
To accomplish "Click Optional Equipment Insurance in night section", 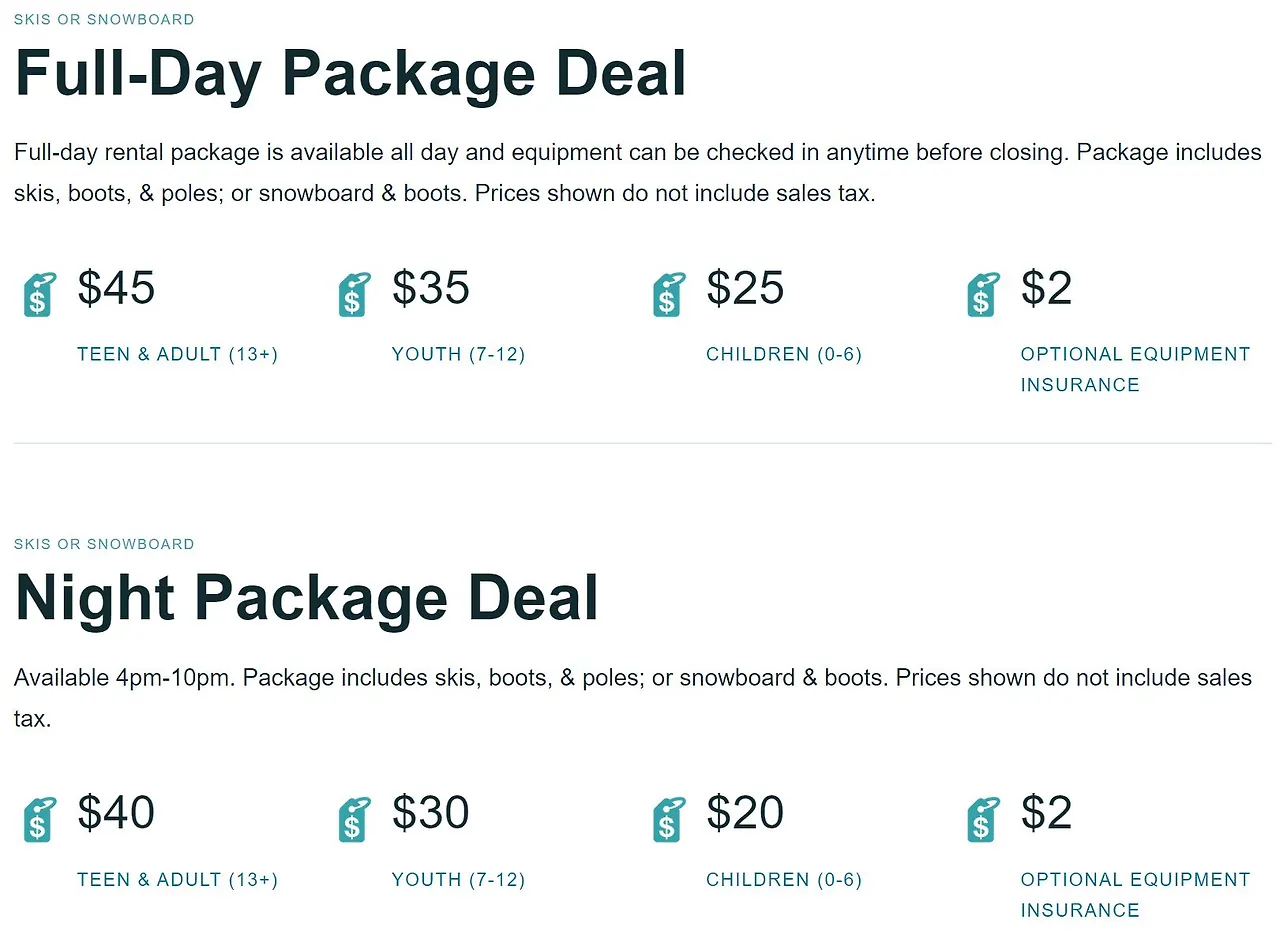I will coord(1135,894).
